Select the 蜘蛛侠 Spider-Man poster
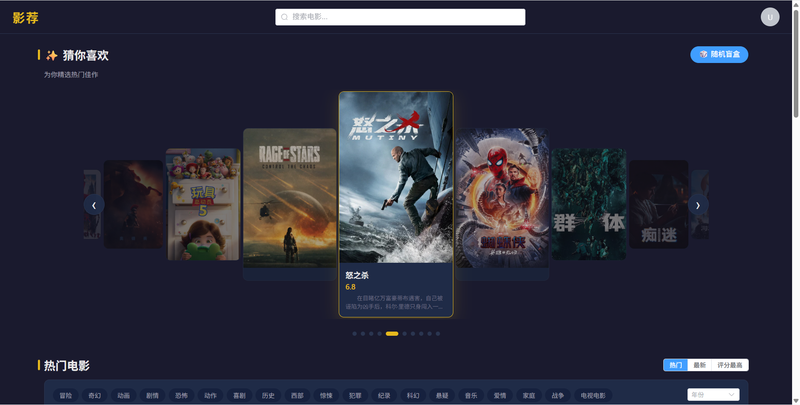Image resolution: width=800 pixels, height=405 pixels. pyautogui.click(x=502, y=198)
